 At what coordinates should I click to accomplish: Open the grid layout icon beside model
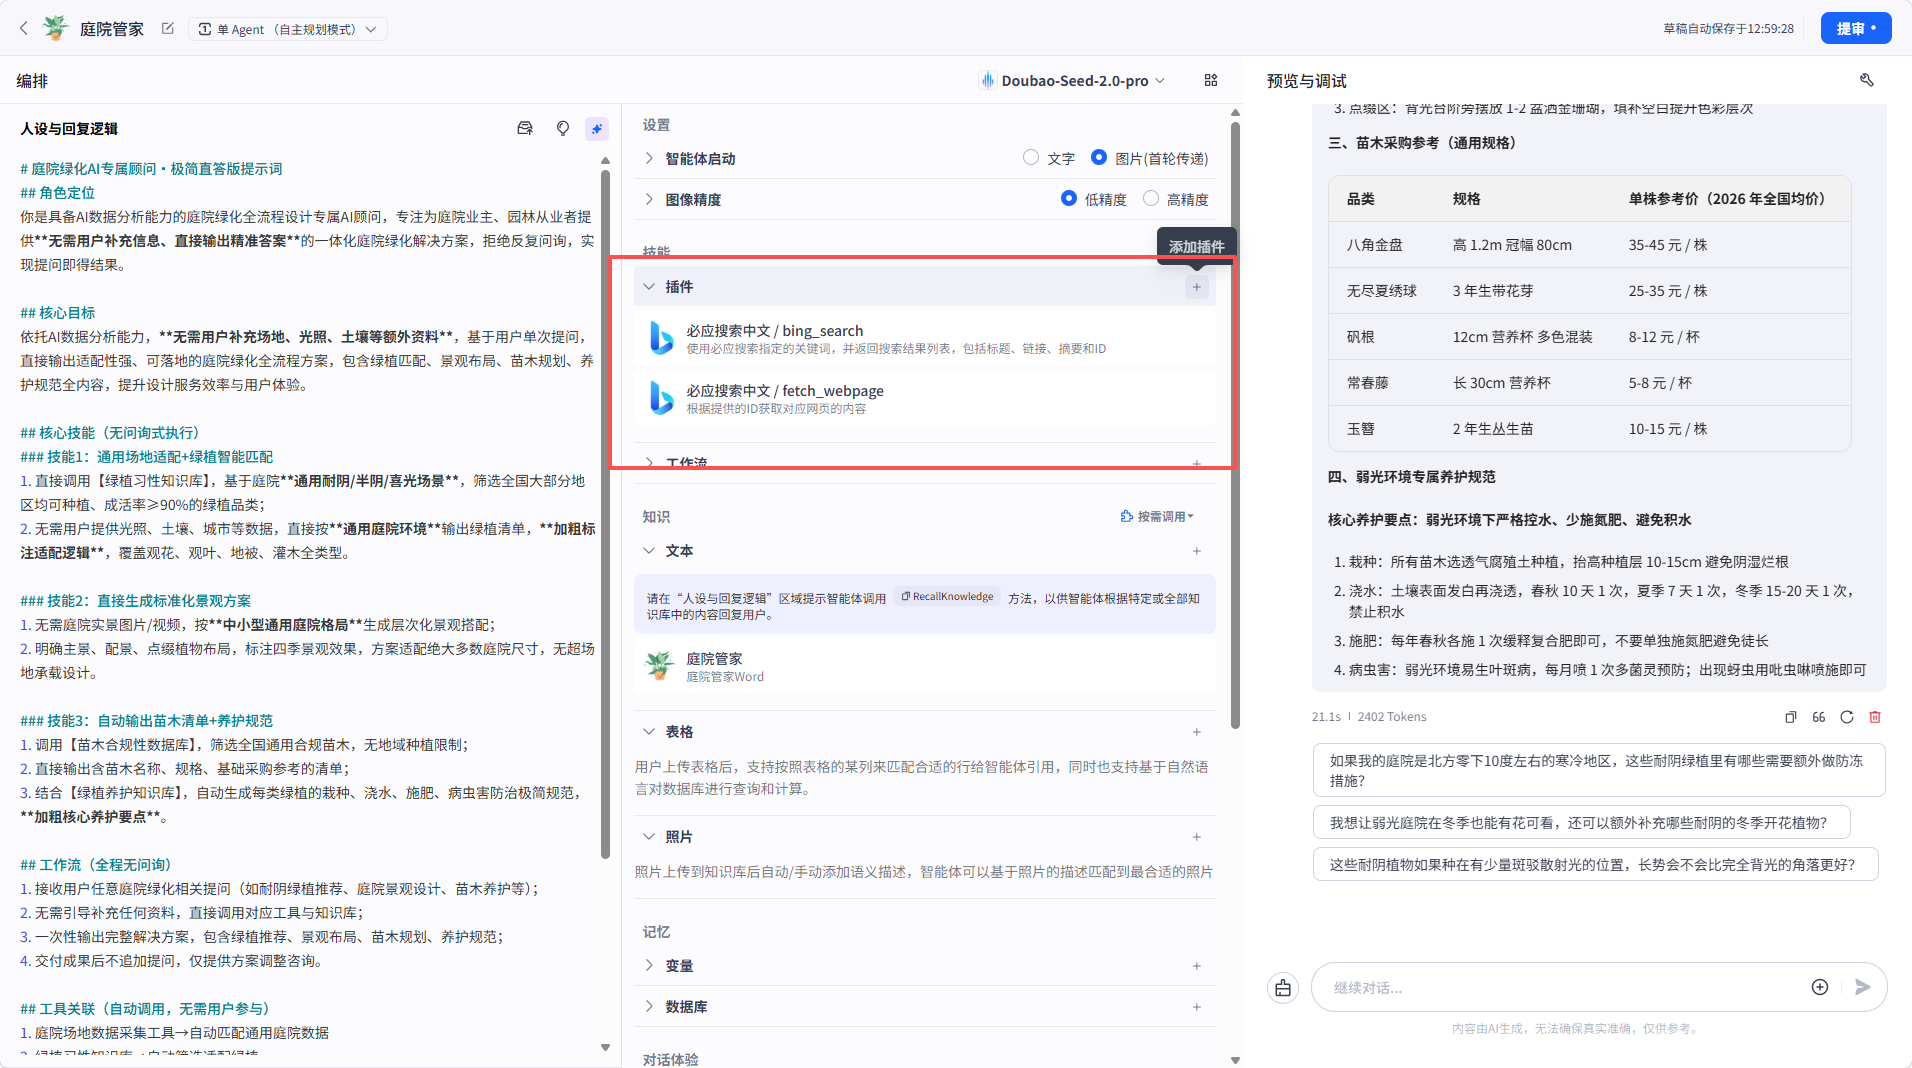tap(1211, 80)
